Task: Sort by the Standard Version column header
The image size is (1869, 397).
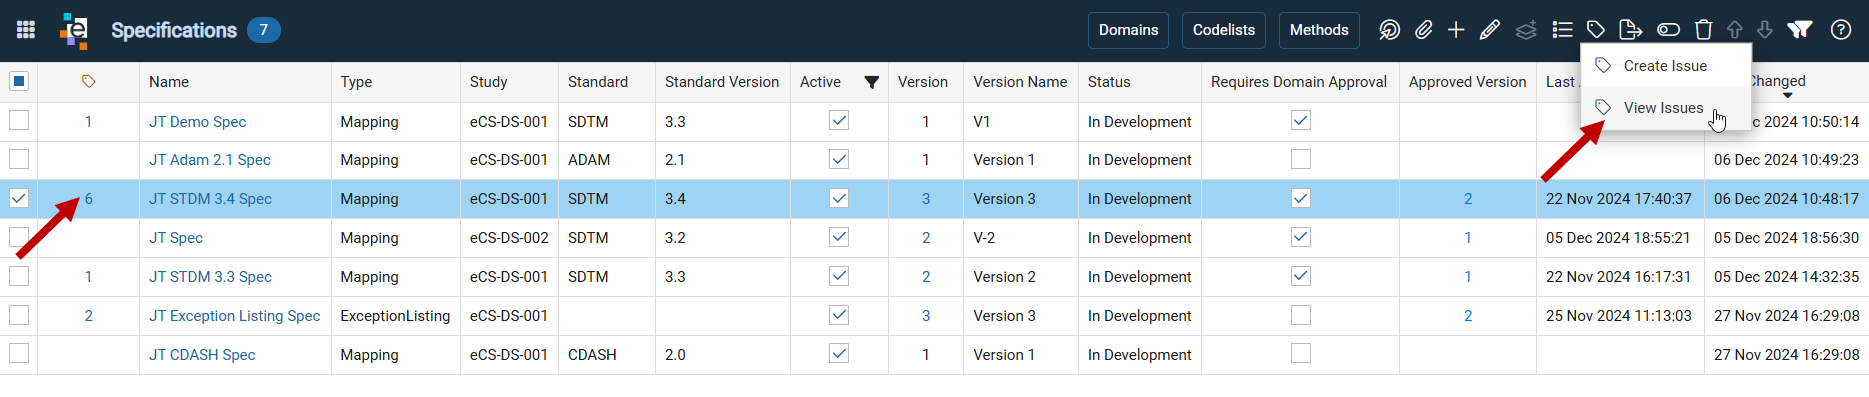Action: (x=722, y=82)
